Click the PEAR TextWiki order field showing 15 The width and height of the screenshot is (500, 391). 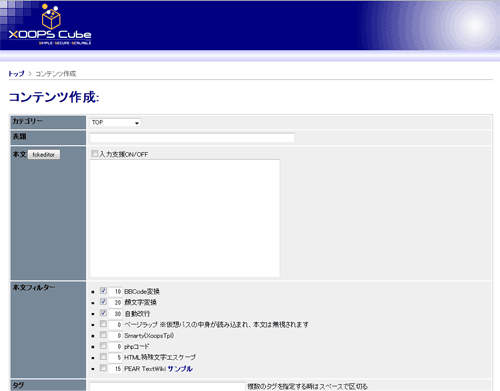[x=116, y=369]
